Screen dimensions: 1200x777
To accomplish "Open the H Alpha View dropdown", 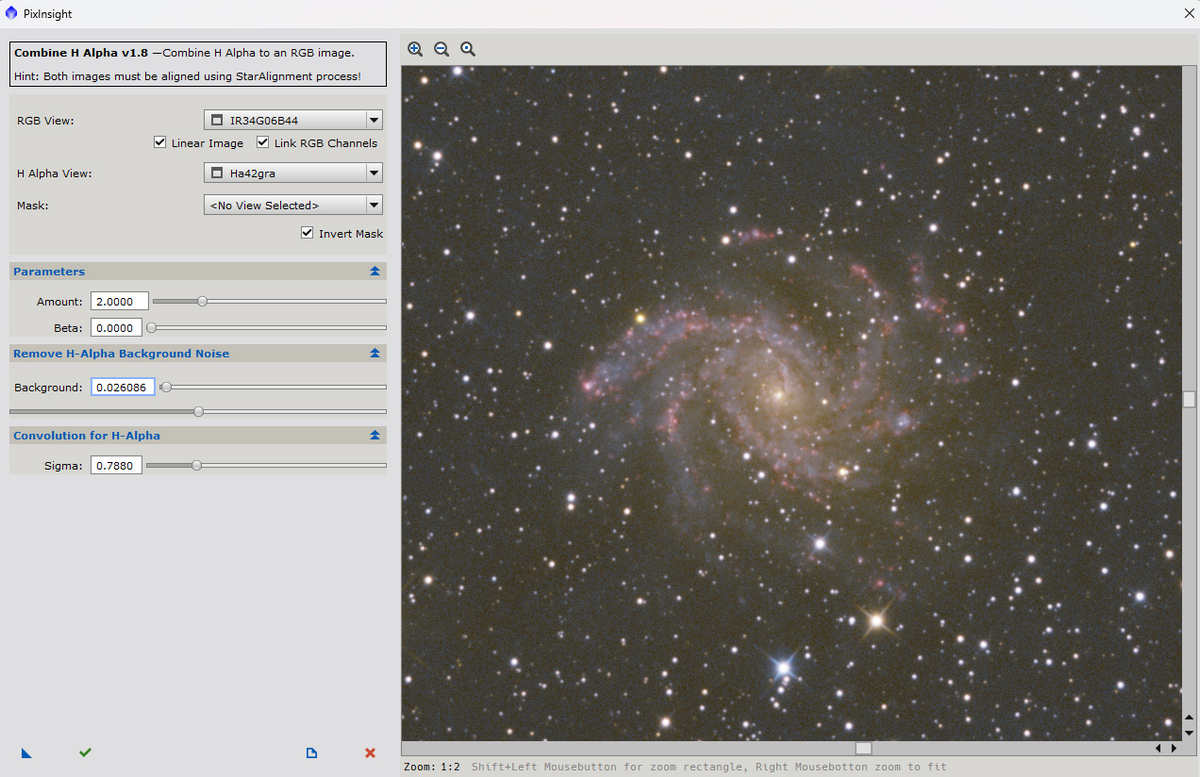I will click(293, 173).
